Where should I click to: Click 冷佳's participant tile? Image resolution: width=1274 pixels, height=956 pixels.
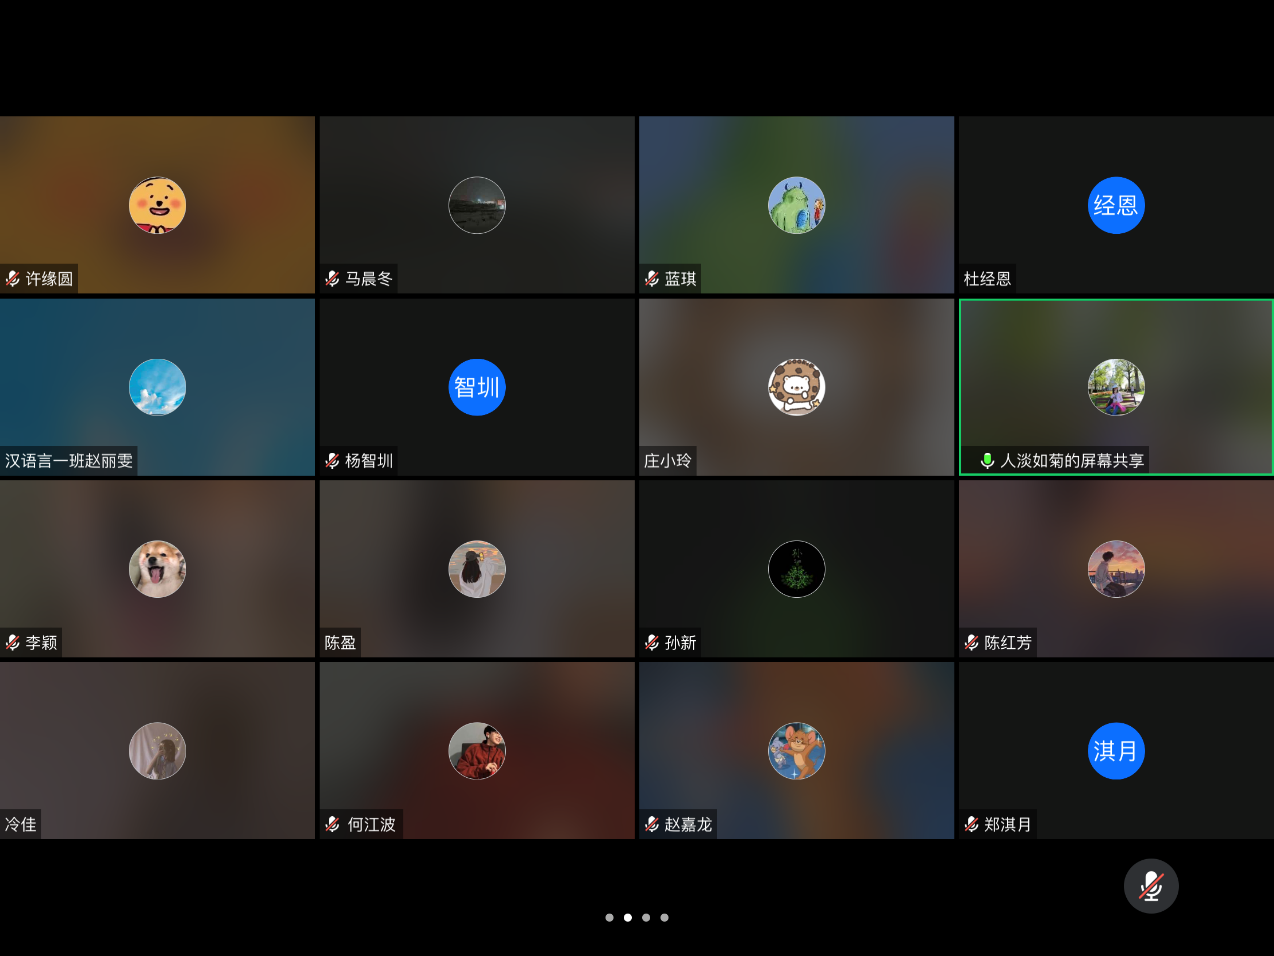(x=157, y=751)
